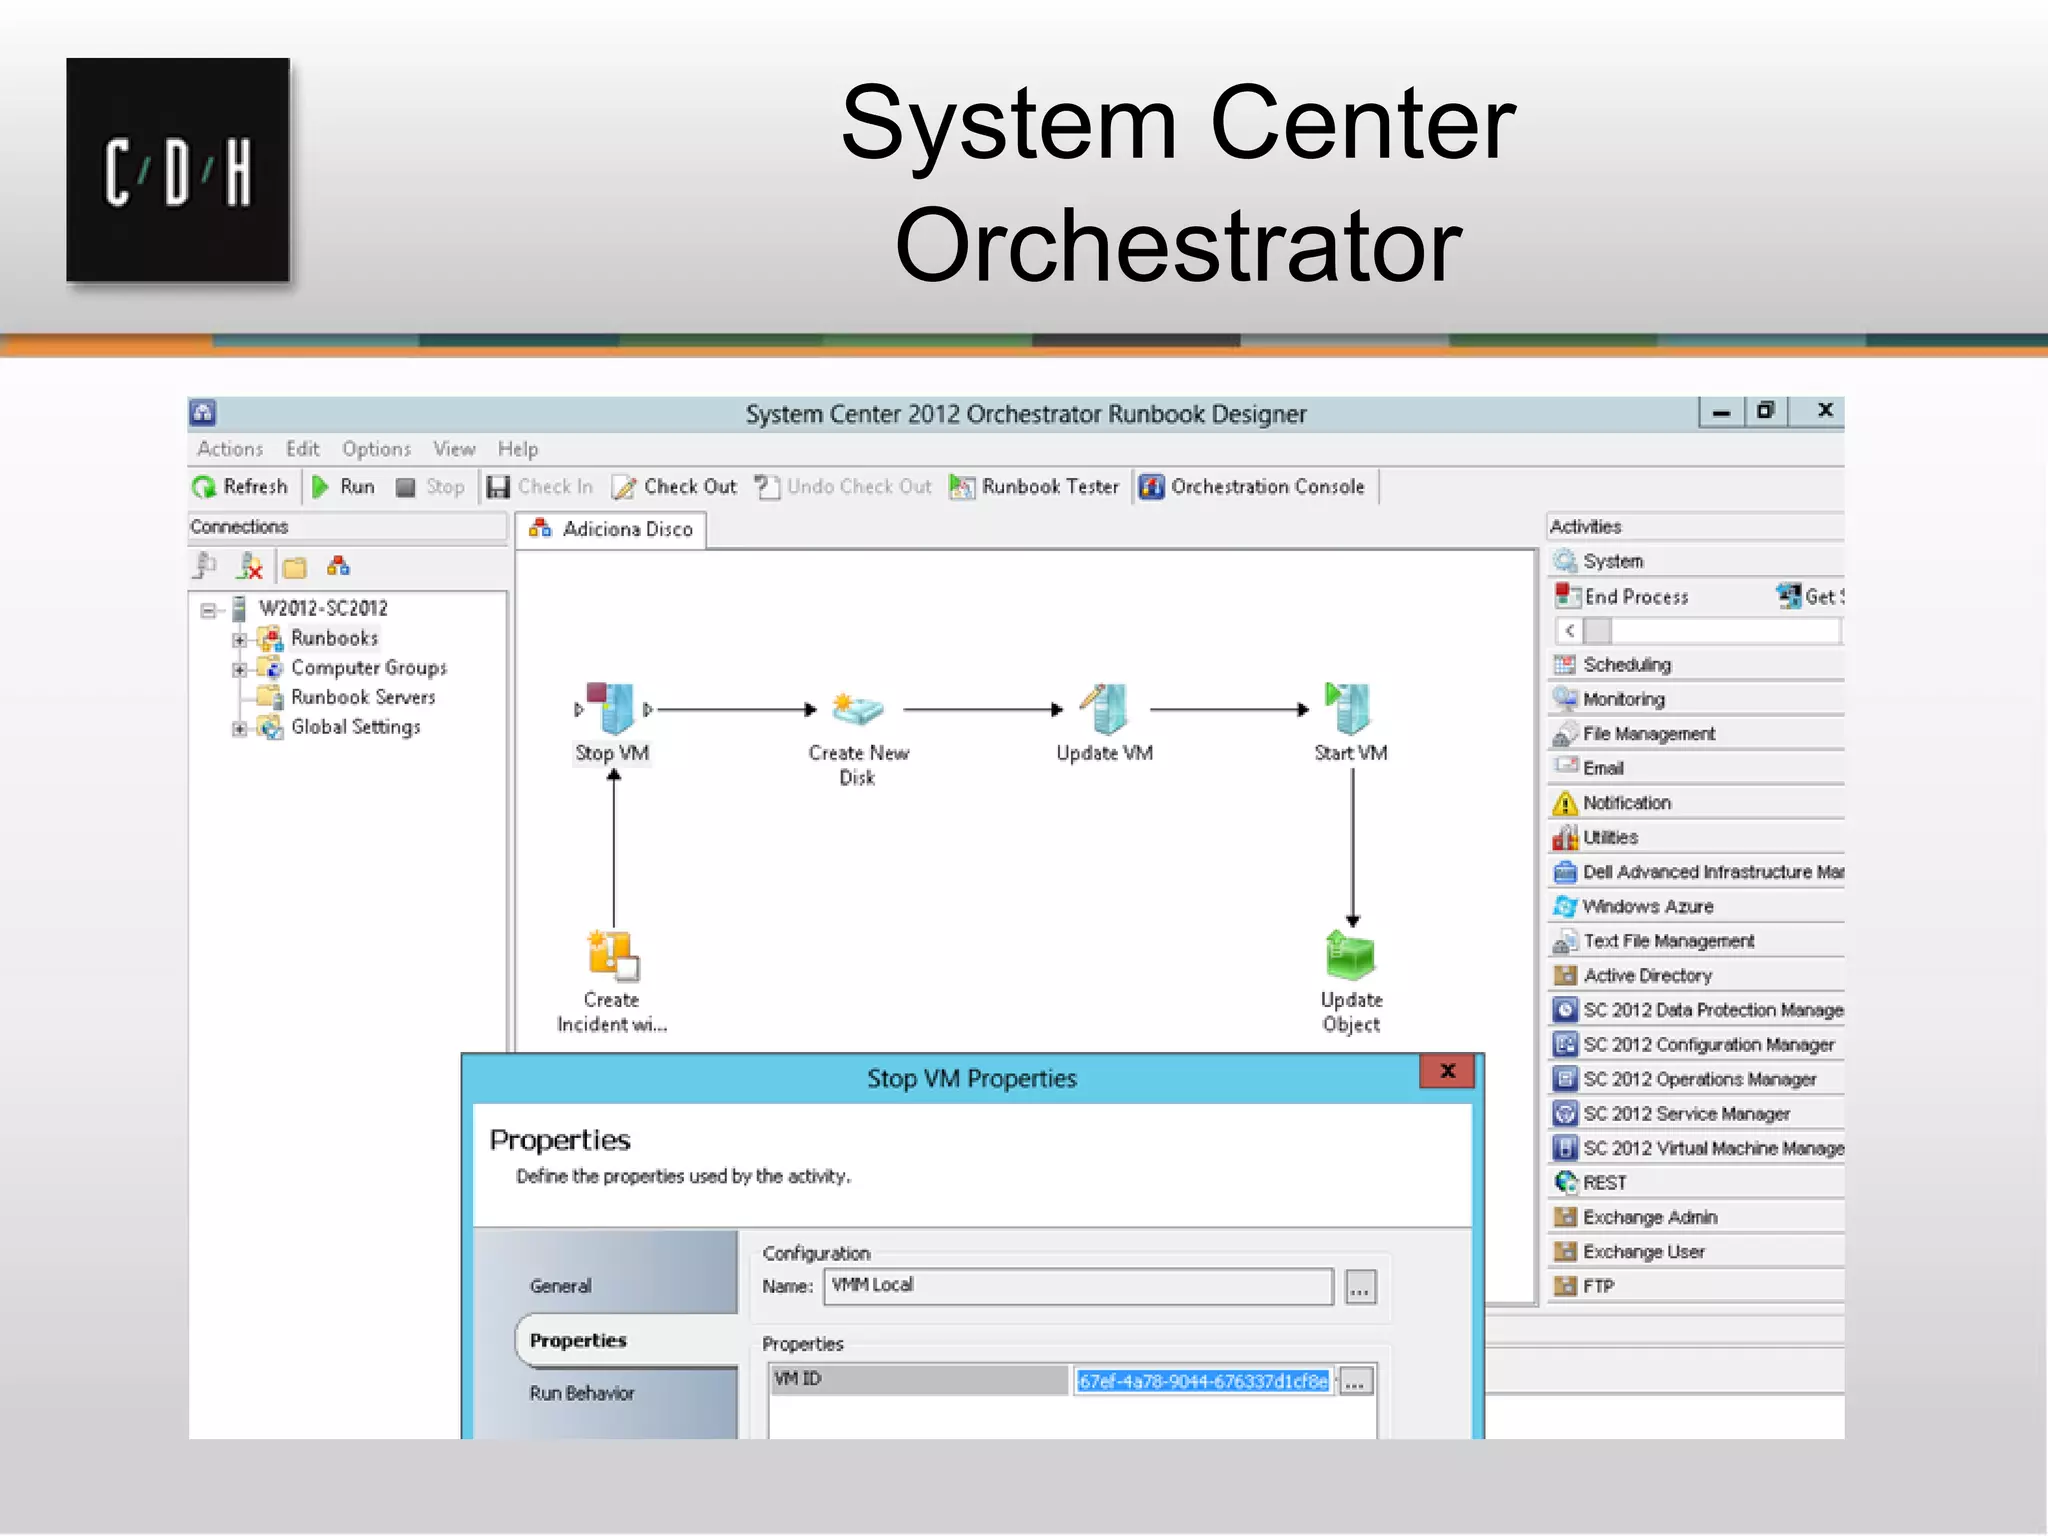Click the connect server icon in Connections

coord(205,567)
